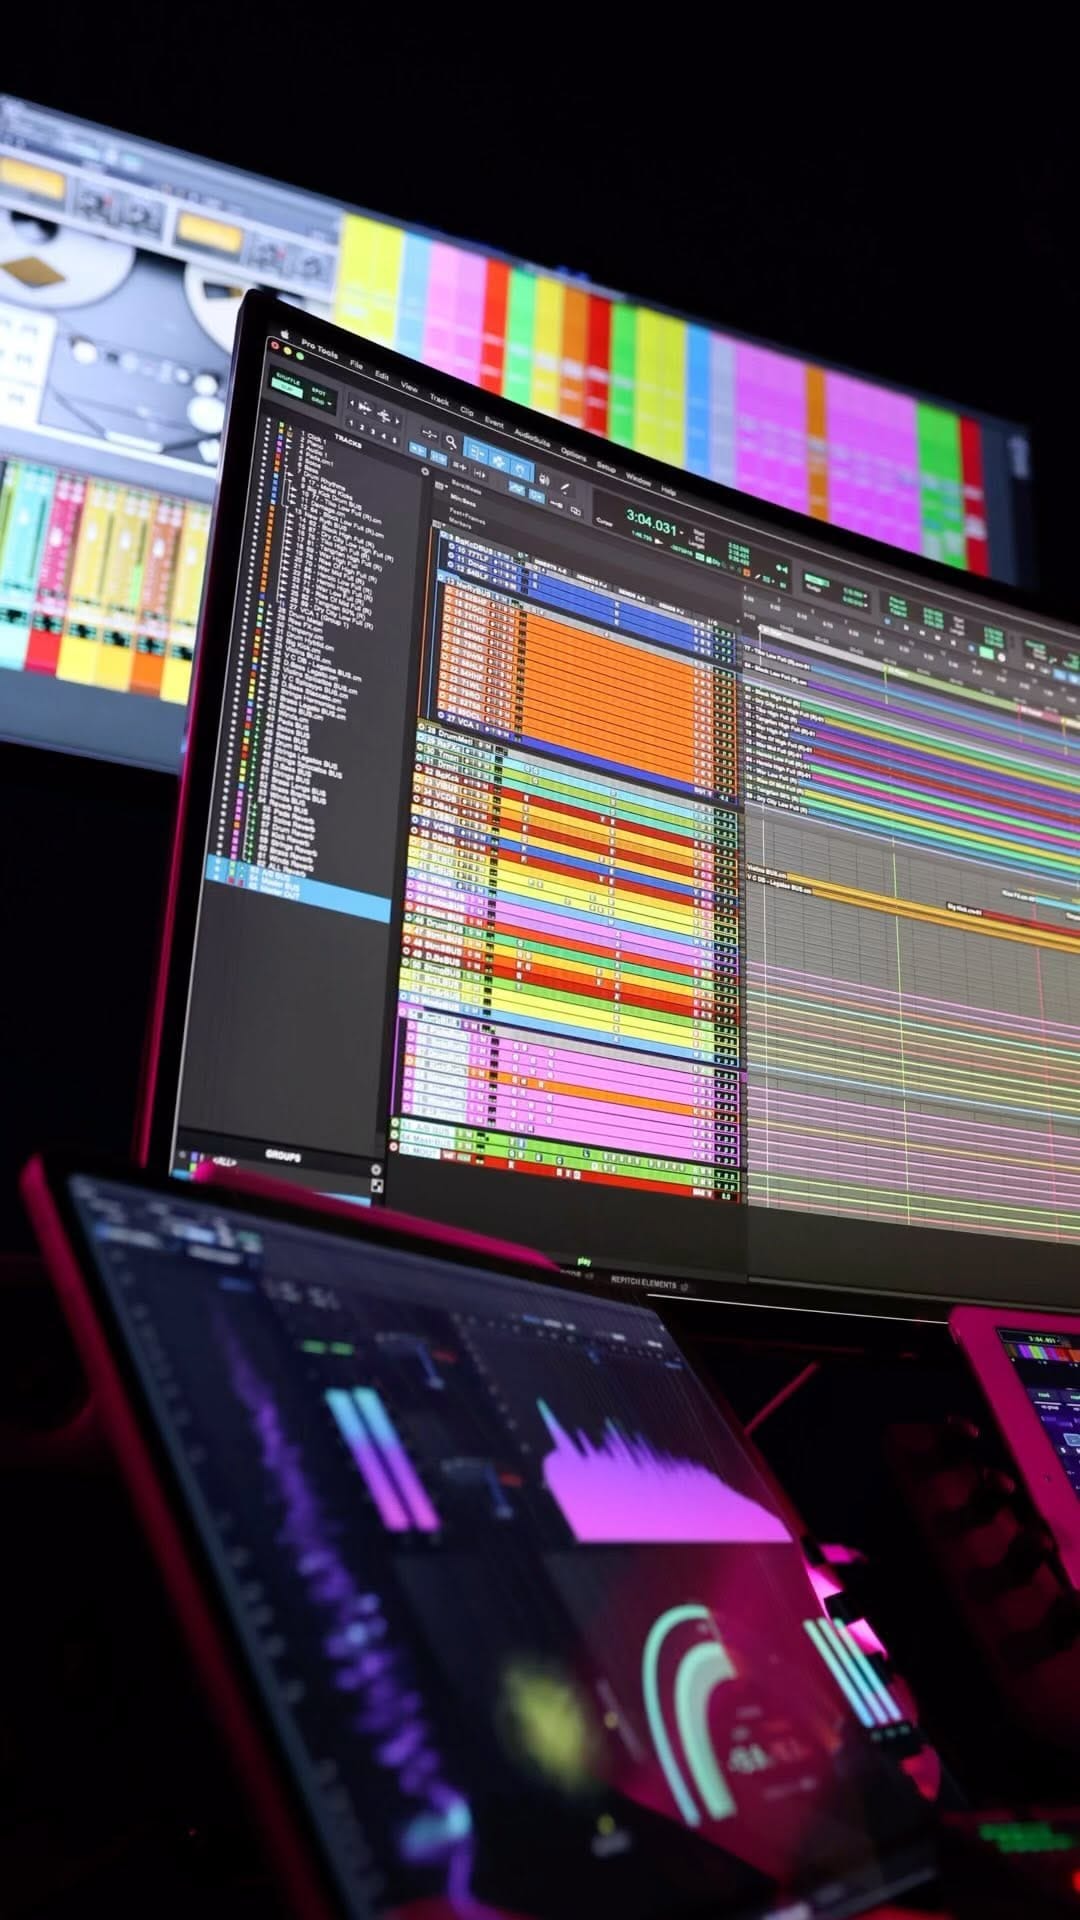Open the Groups list popup menu

[x=376, y=1168]
